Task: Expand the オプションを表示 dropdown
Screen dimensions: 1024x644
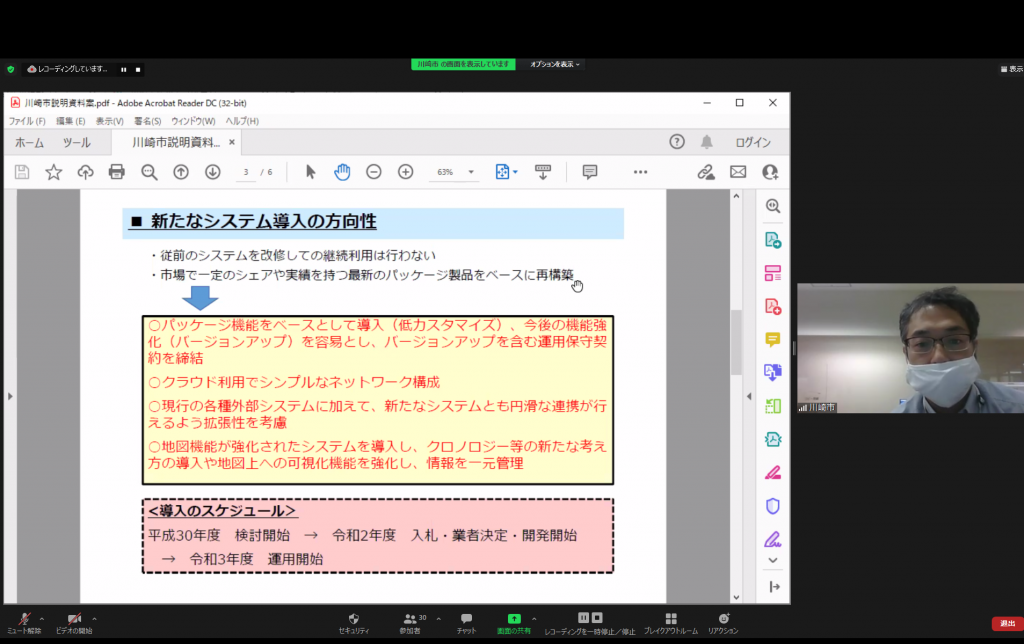Action: point(555,64)
